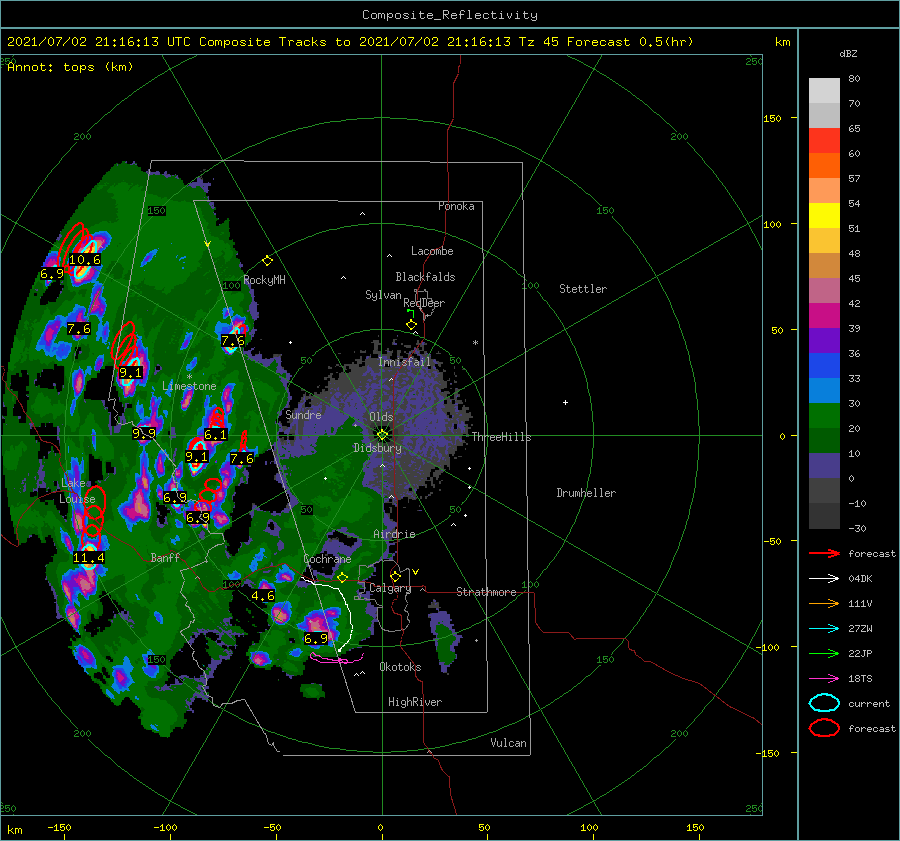Screen dimensions: 900x841
Task: Click the Vulcan city label
Action: click(x=509, y=743)
